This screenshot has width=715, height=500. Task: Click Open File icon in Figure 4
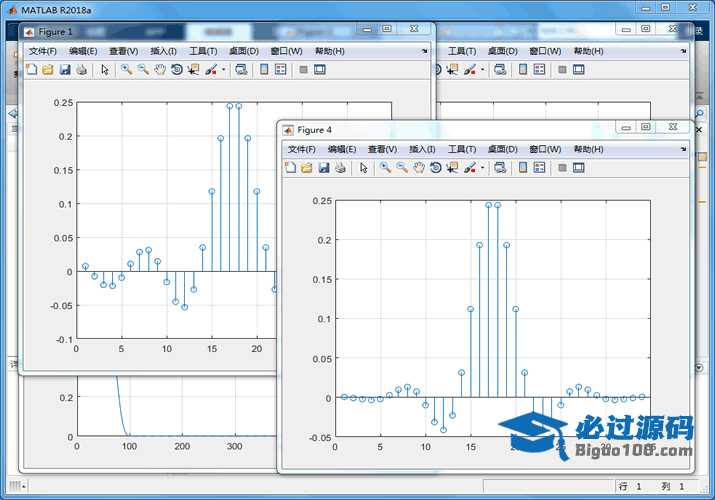307,167
